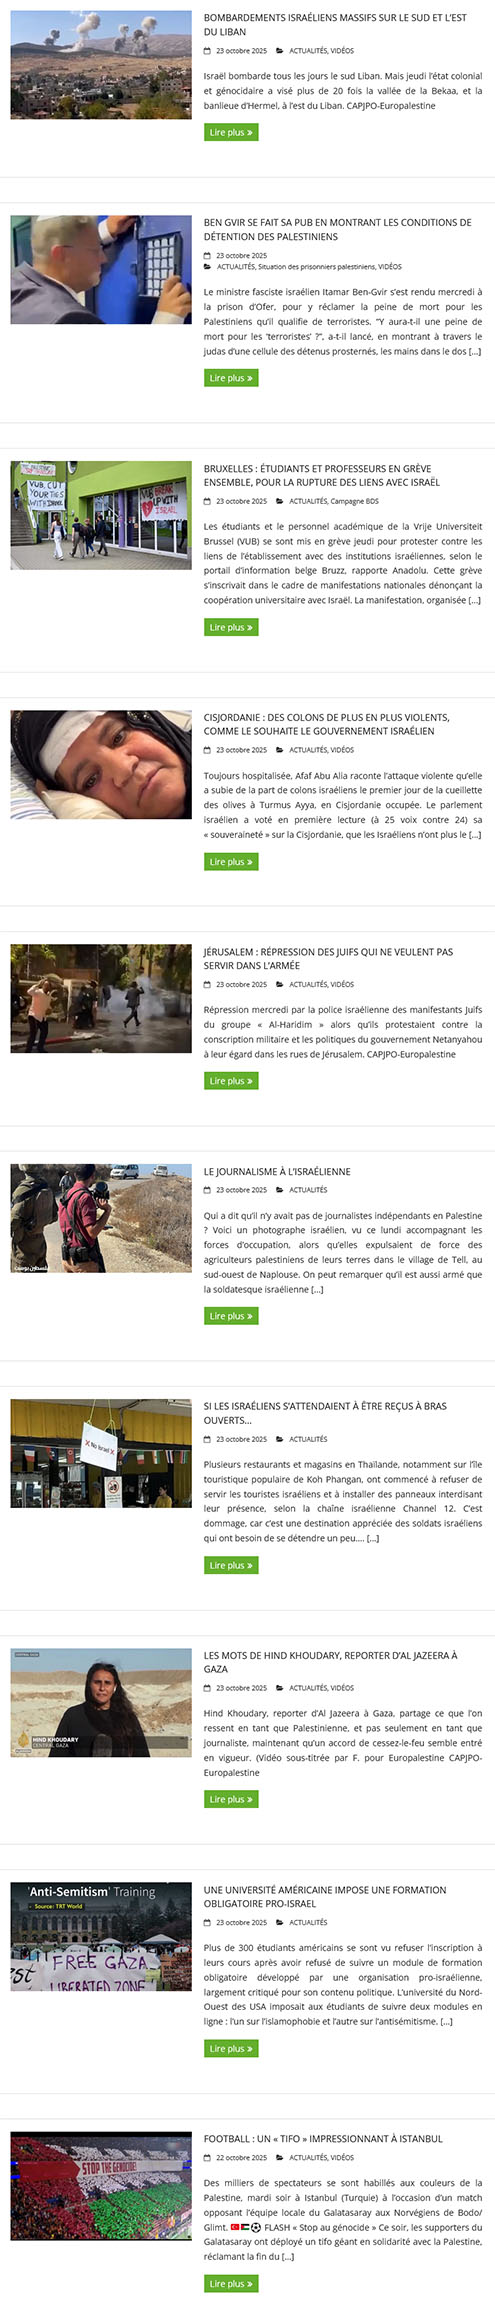Click 'Lire plus' under Bruxelles grève article
This screenshot has height=2321, width=495.
231,627
